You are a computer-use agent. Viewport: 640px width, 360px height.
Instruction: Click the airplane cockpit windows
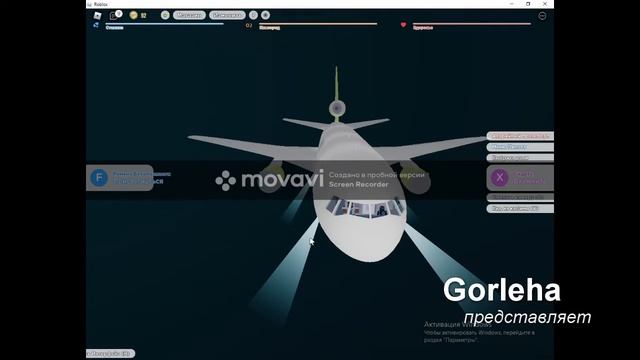pyautogui.click(x=364, y=207)
